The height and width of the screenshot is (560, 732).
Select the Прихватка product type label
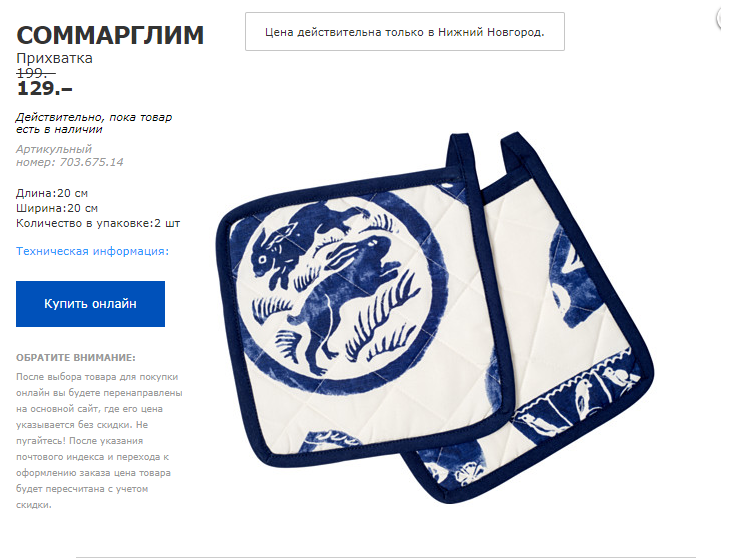click(54, 58)
